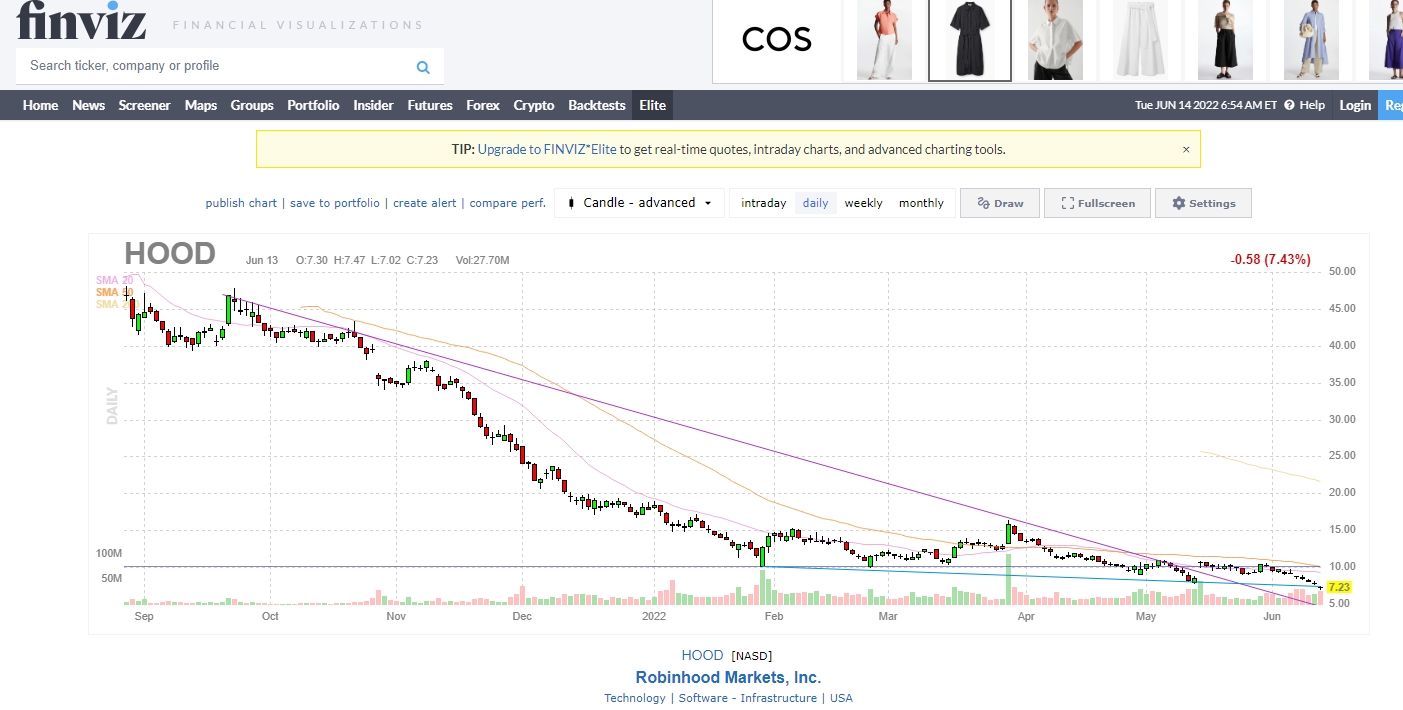Click the Login link
This screenshot has height=710, width=1403.
click(1355, 105)
